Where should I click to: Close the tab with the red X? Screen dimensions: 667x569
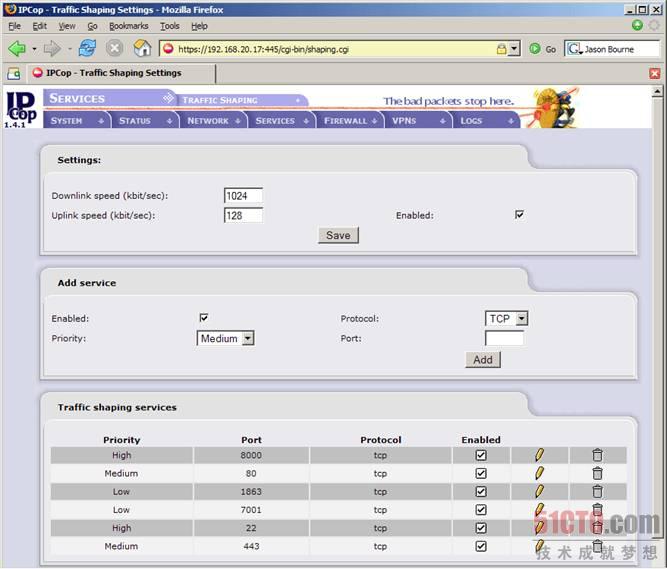pyautogui.click(x=655, y=74)
